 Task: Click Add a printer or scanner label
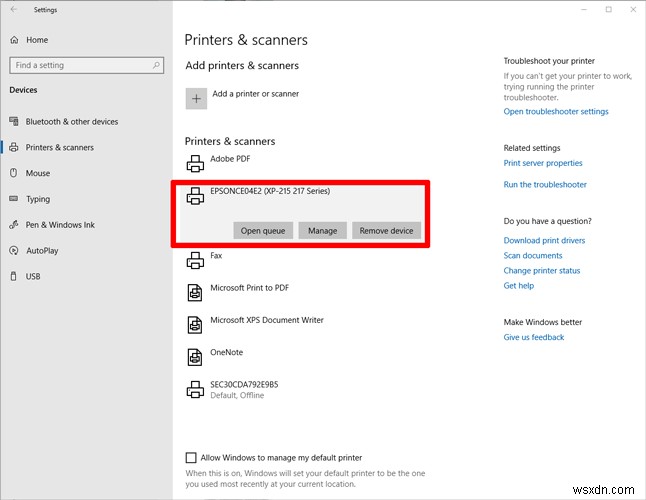point(255,94)
